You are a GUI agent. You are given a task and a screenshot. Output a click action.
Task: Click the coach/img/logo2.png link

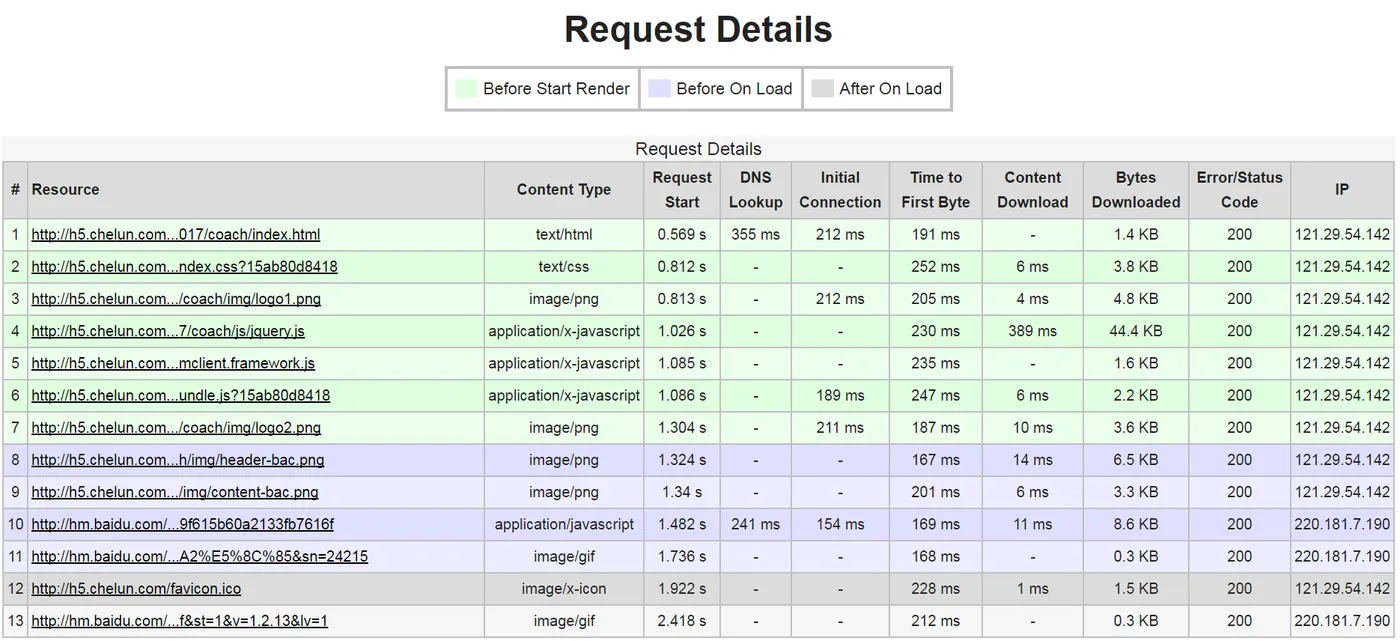pos(176,428)
